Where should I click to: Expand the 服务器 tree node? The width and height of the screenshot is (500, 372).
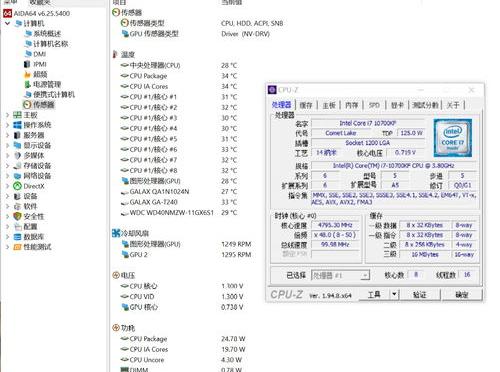tap(7, 135)
